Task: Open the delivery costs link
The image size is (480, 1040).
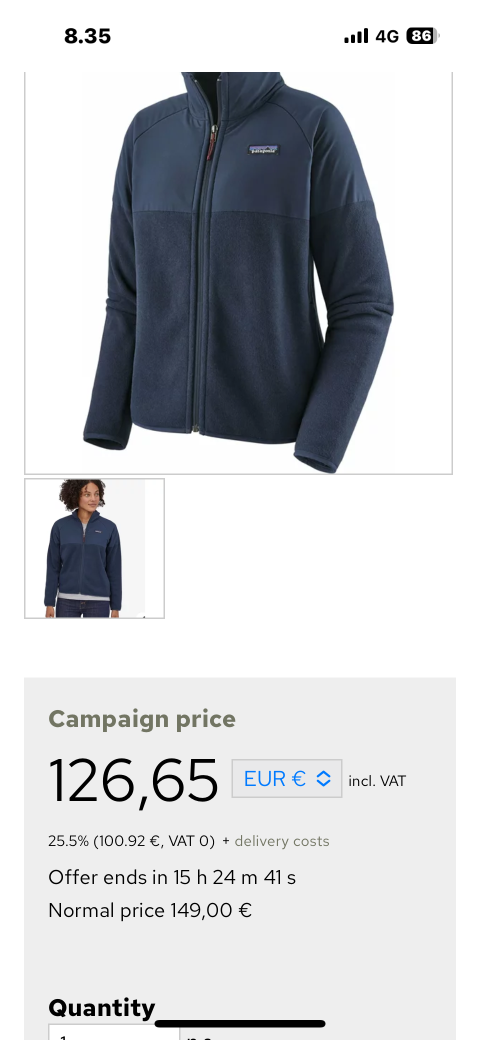Action: [282, 841]
